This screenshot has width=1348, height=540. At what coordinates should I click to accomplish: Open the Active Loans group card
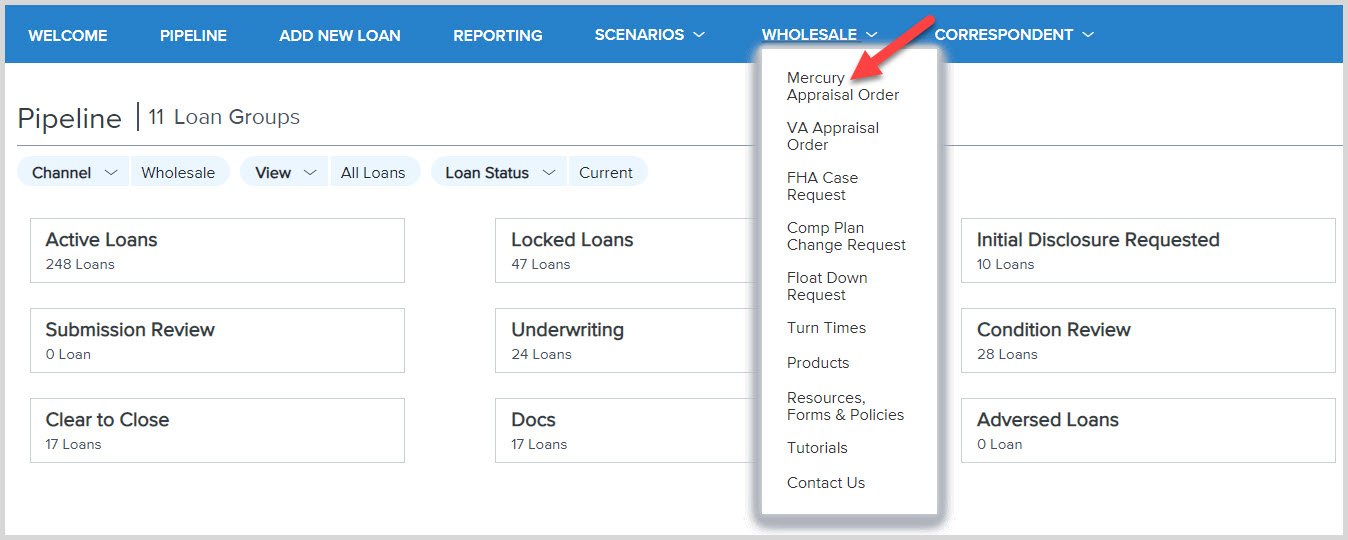[x=217, y=250]
